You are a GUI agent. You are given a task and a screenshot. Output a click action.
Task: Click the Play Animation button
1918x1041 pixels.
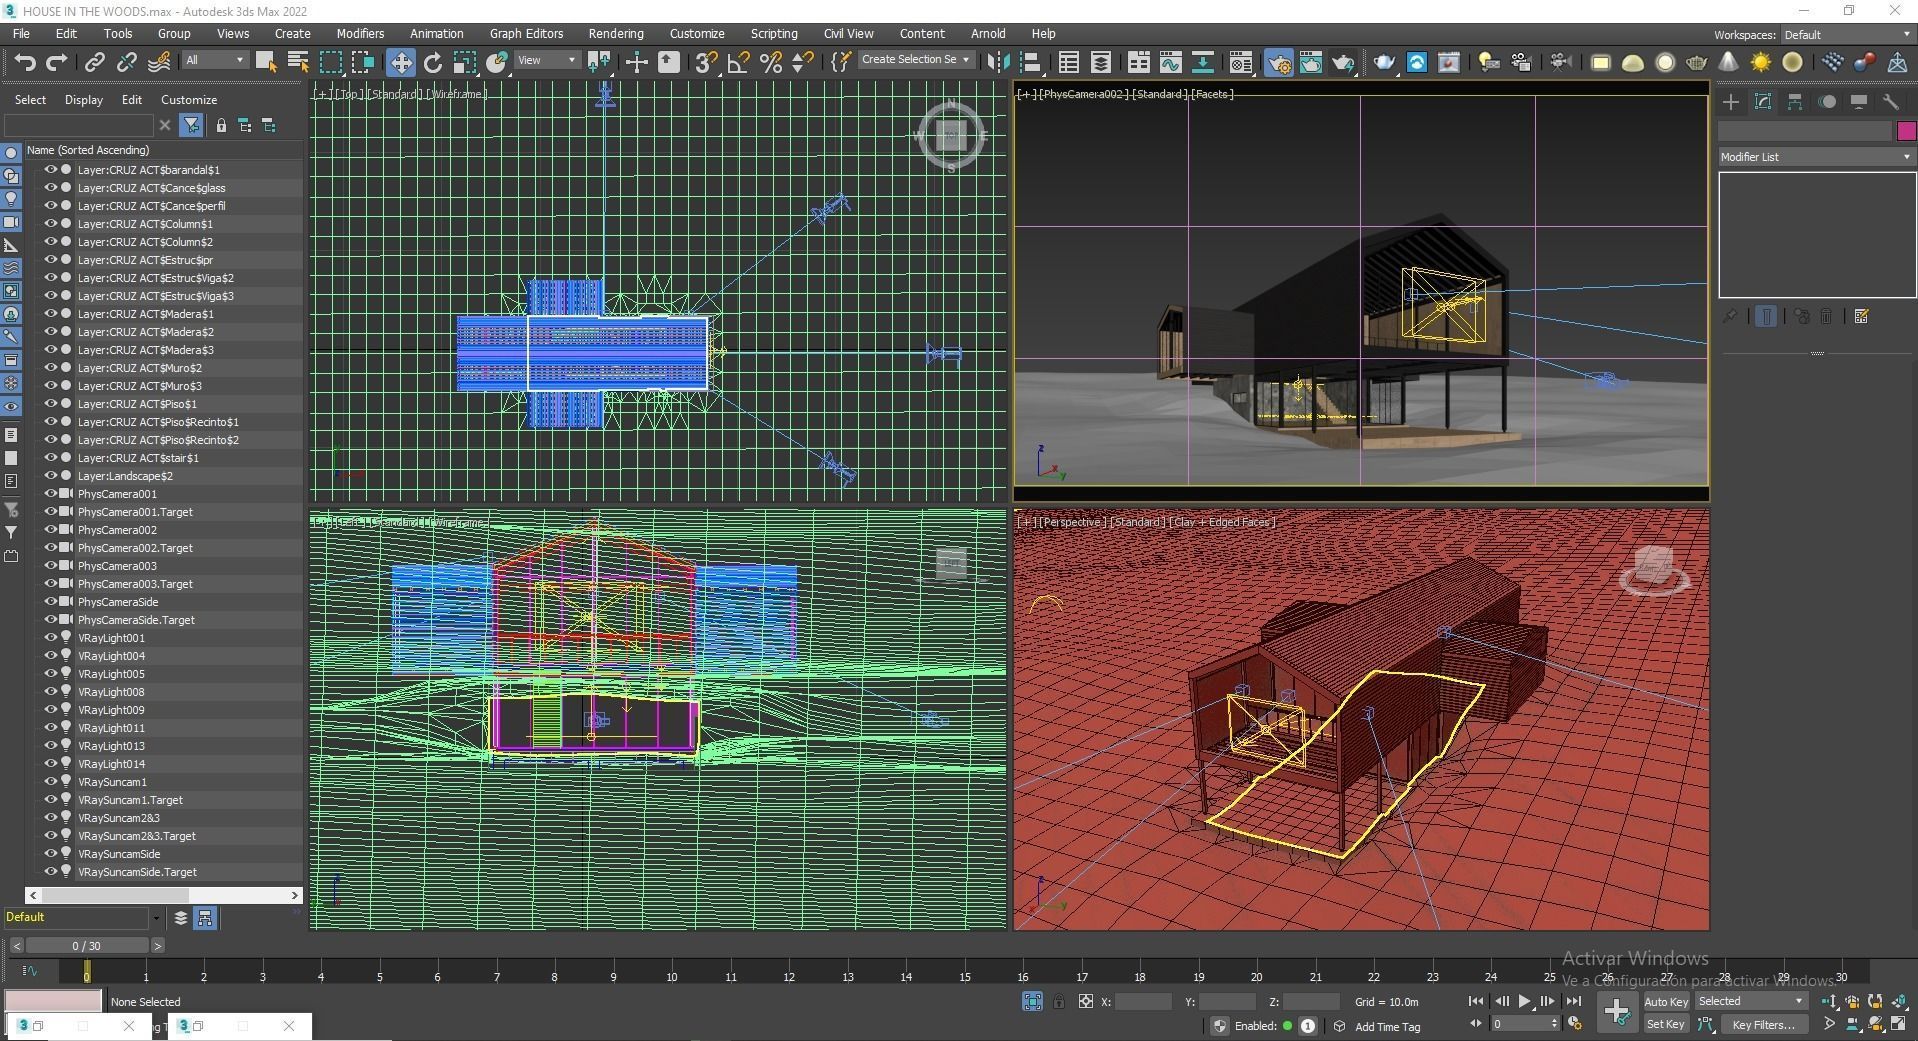pyautogui.click(x=1524, y=1001)
